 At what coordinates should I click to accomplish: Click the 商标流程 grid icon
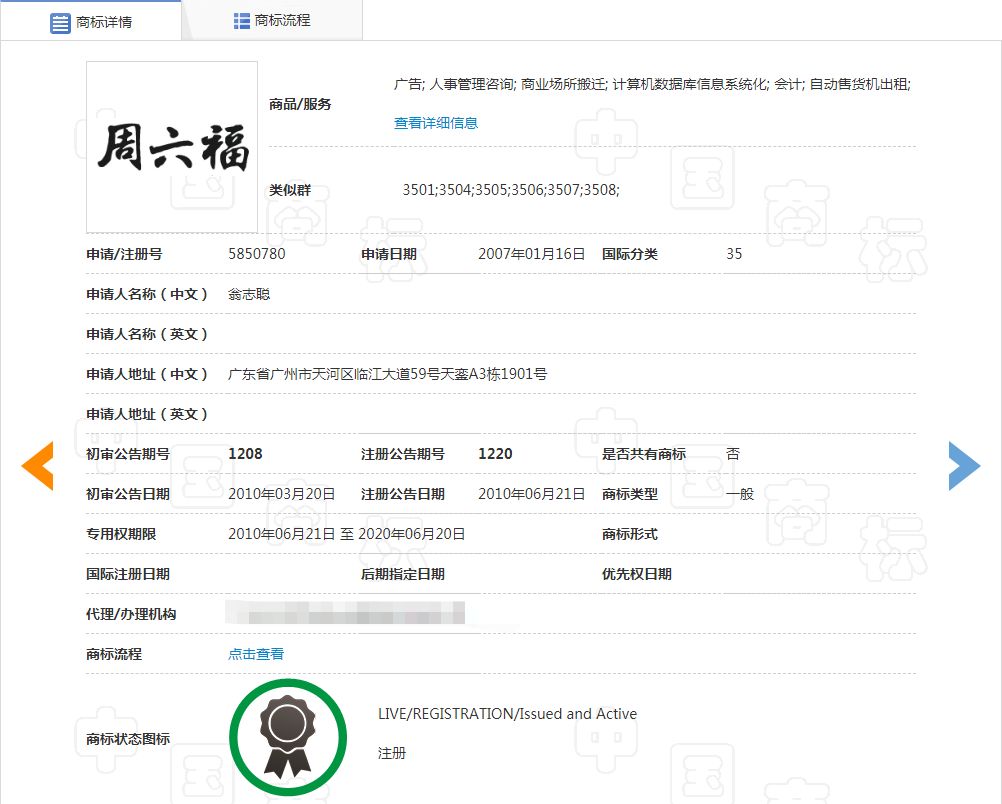click(242, 21)
